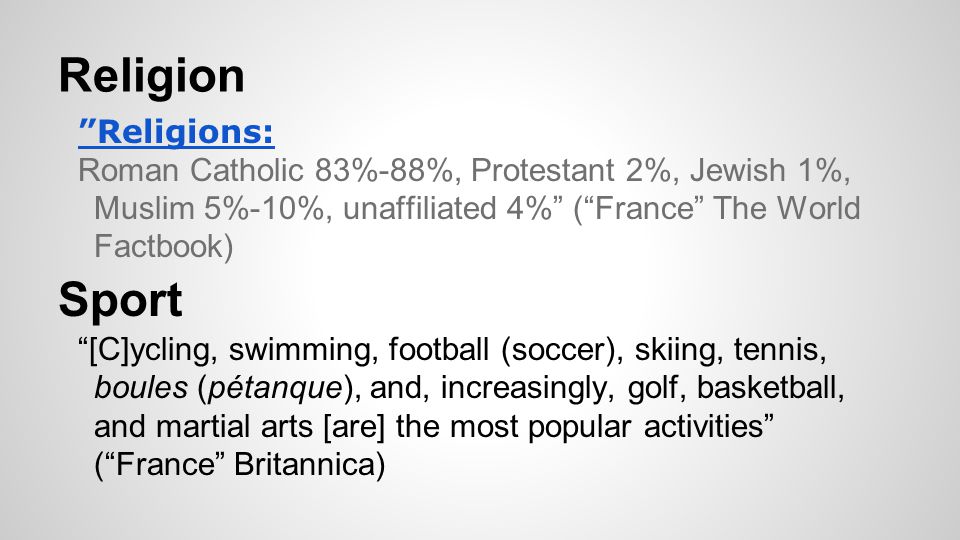
Task: Click the italic word "boules"
Action: [141, 388]
